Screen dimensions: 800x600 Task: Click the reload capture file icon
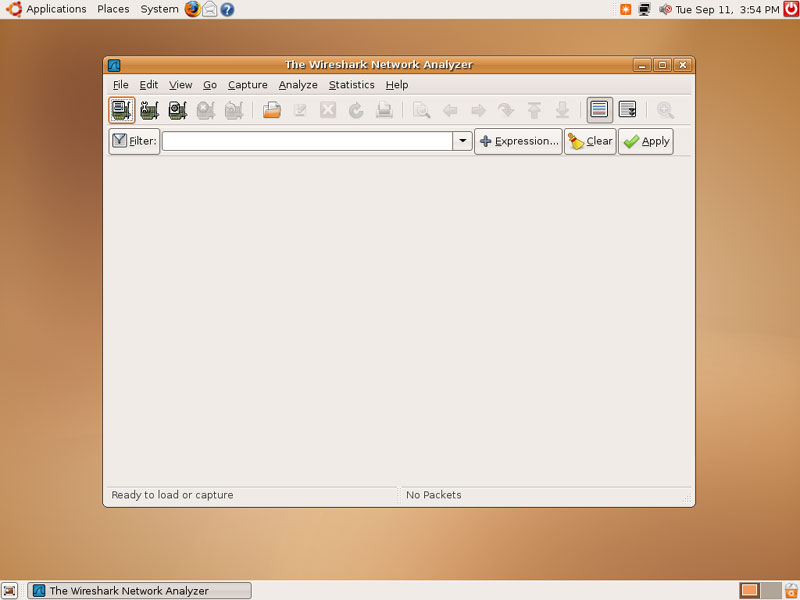click(x=356, y=110)
